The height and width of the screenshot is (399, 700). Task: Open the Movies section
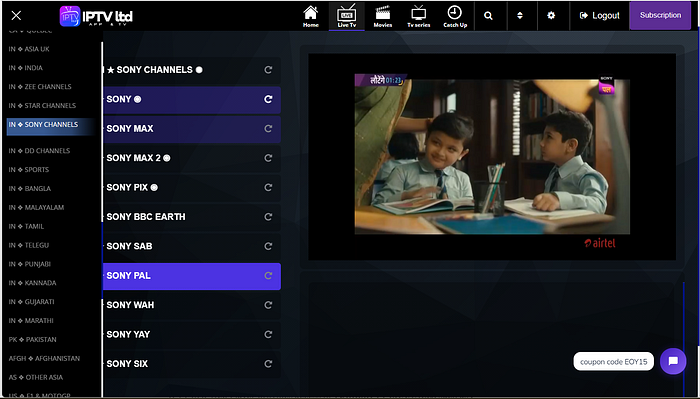click(x=383, y=17)
